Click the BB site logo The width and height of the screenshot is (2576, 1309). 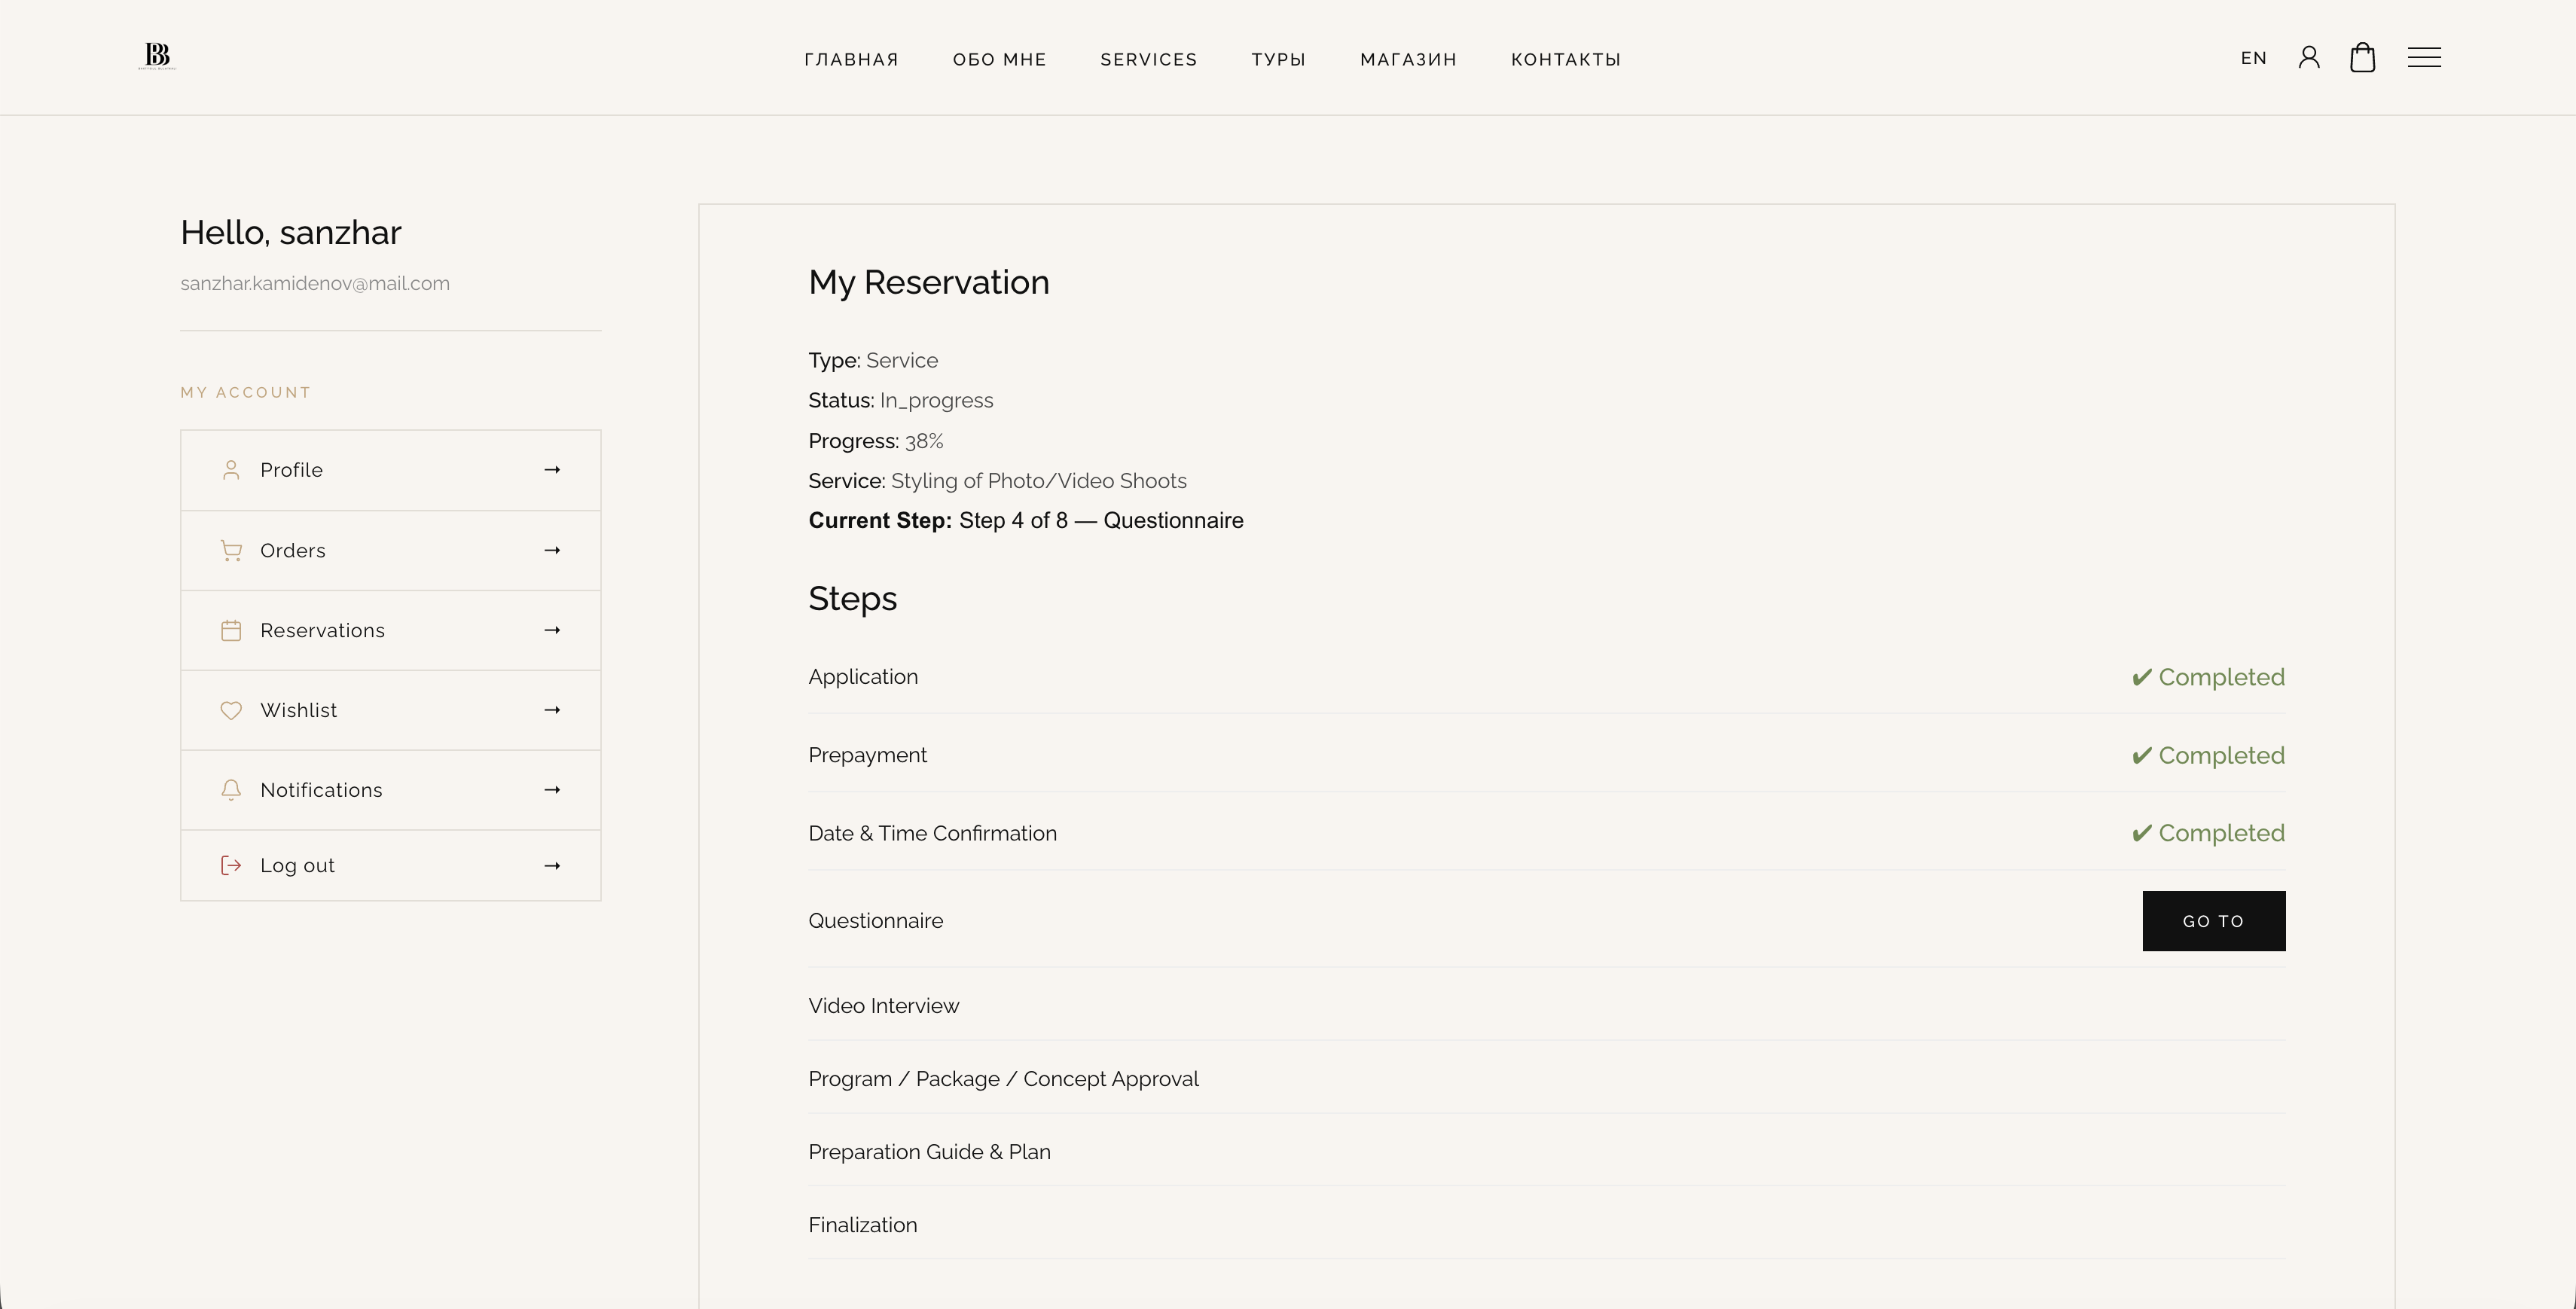click(x=157, y=56)
